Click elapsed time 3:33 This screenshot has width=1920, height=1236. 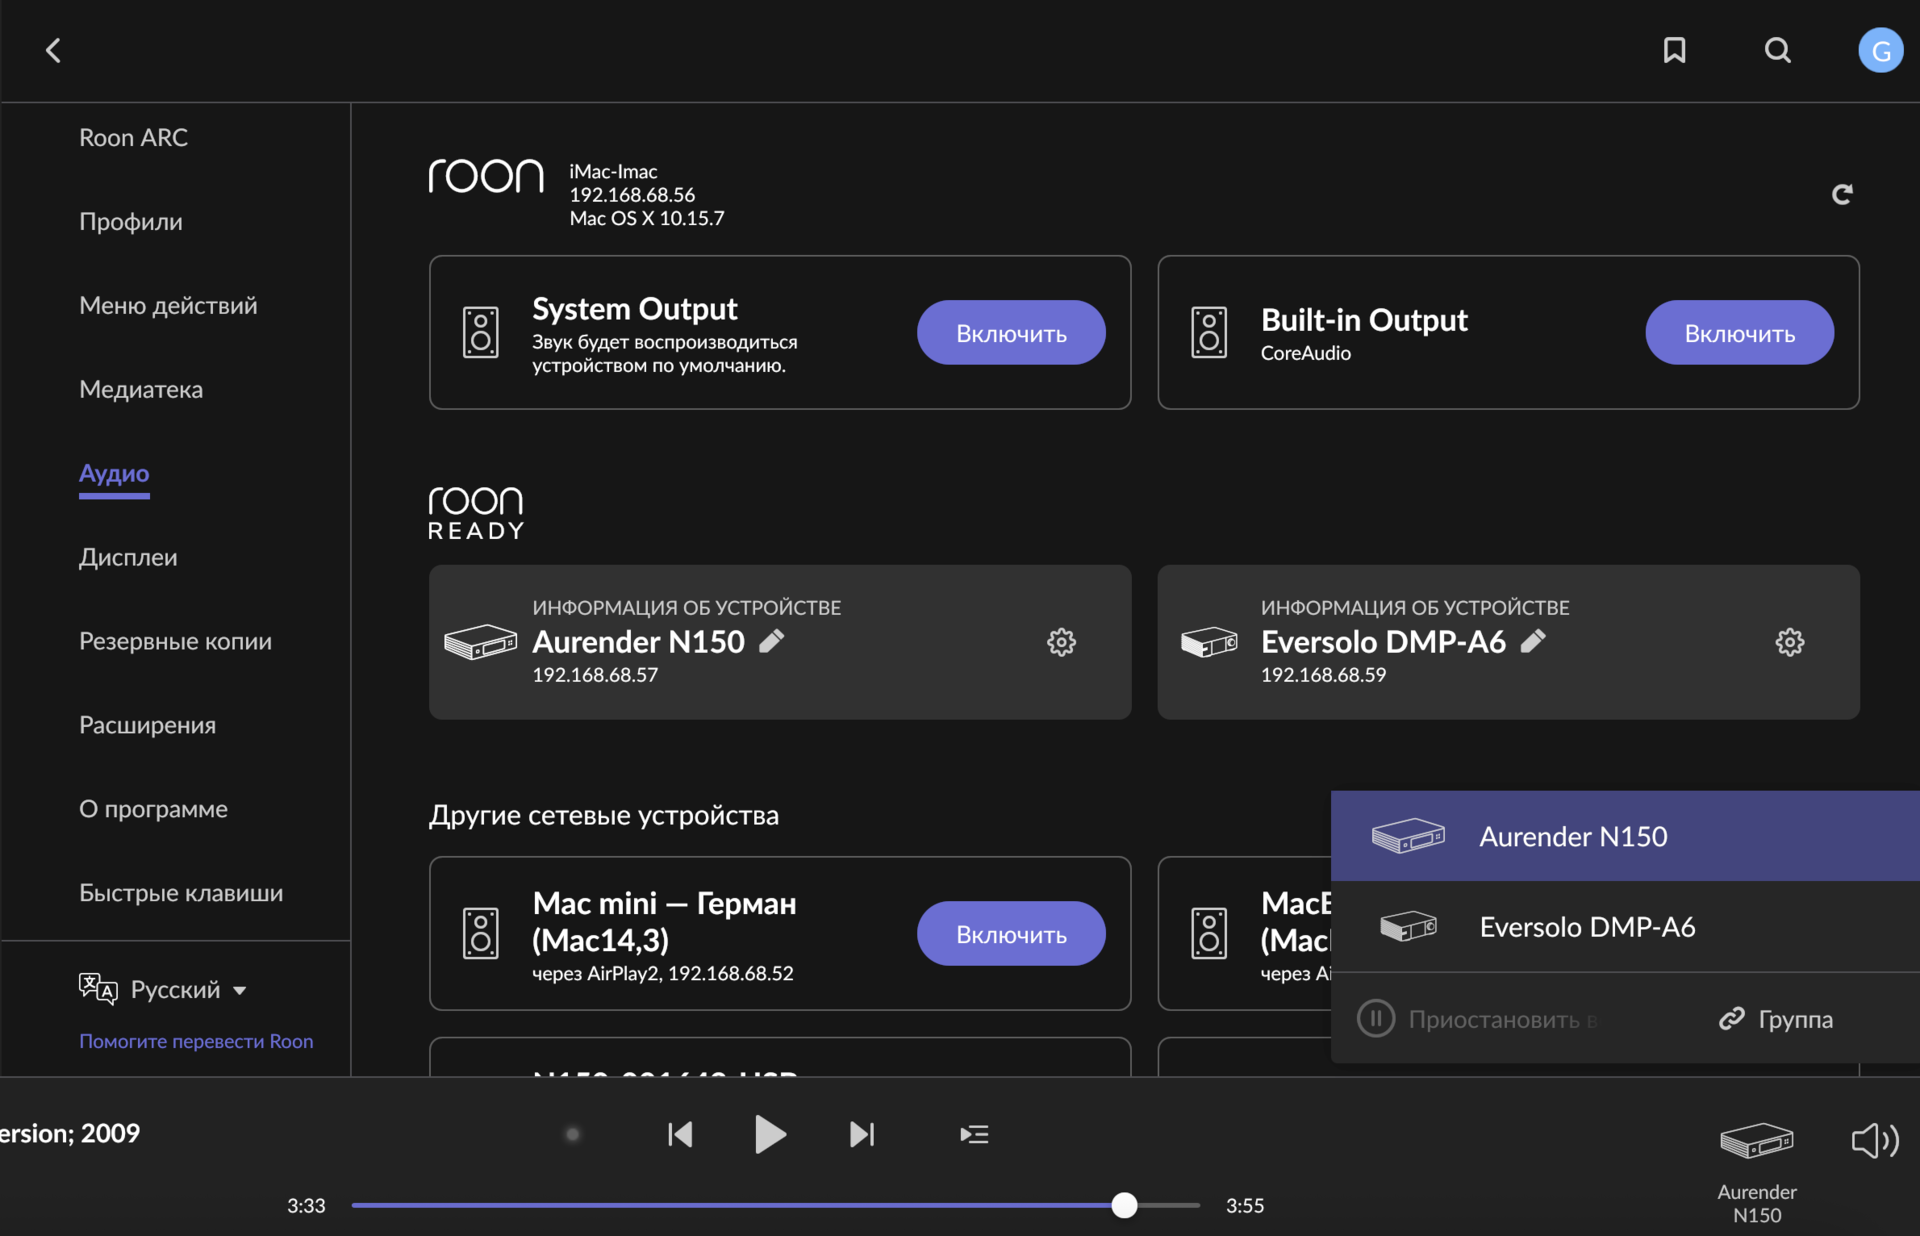306,1206
